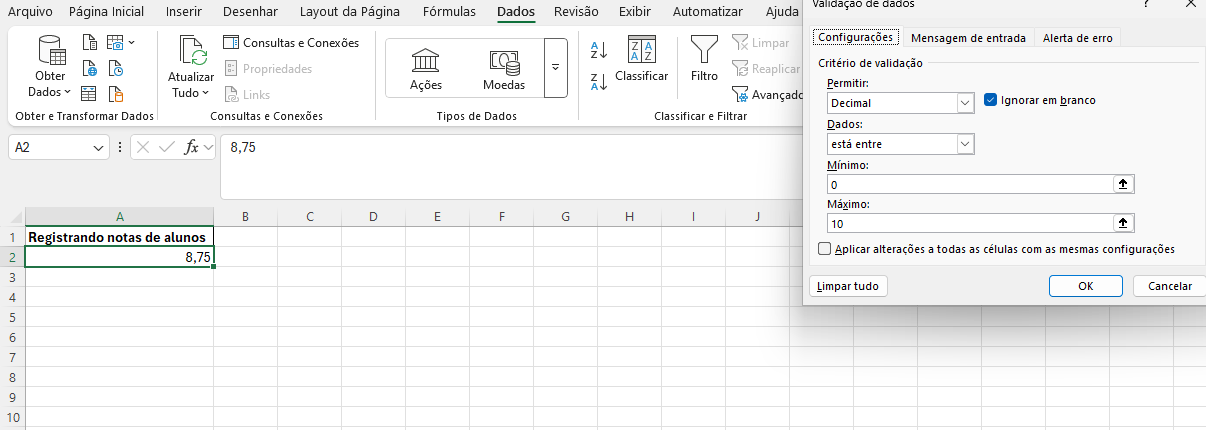Open the Alerta de erro tab
Image resolution: width=1206 pixels, height=430 pixels.
tap(1077, 37)
